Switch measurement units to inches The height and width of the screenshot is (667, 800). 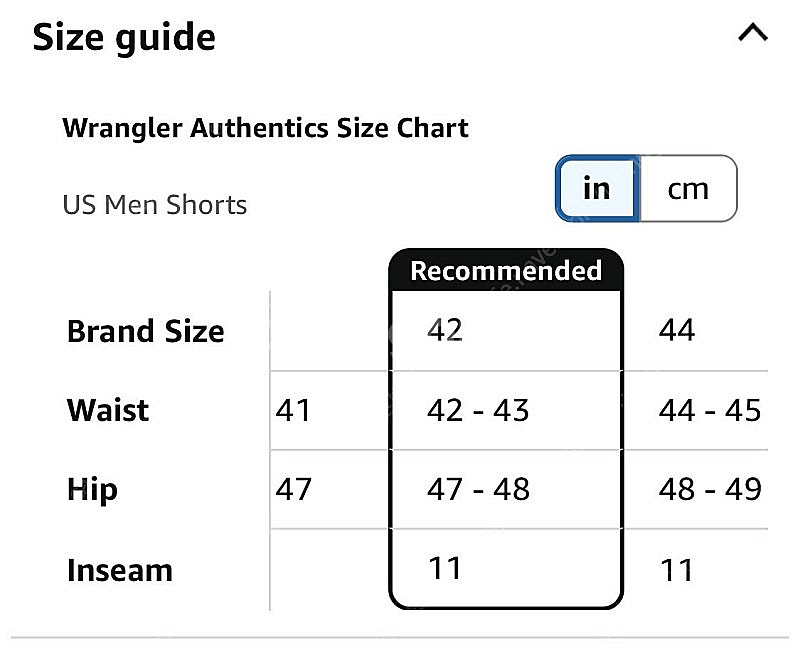point(596,188)
